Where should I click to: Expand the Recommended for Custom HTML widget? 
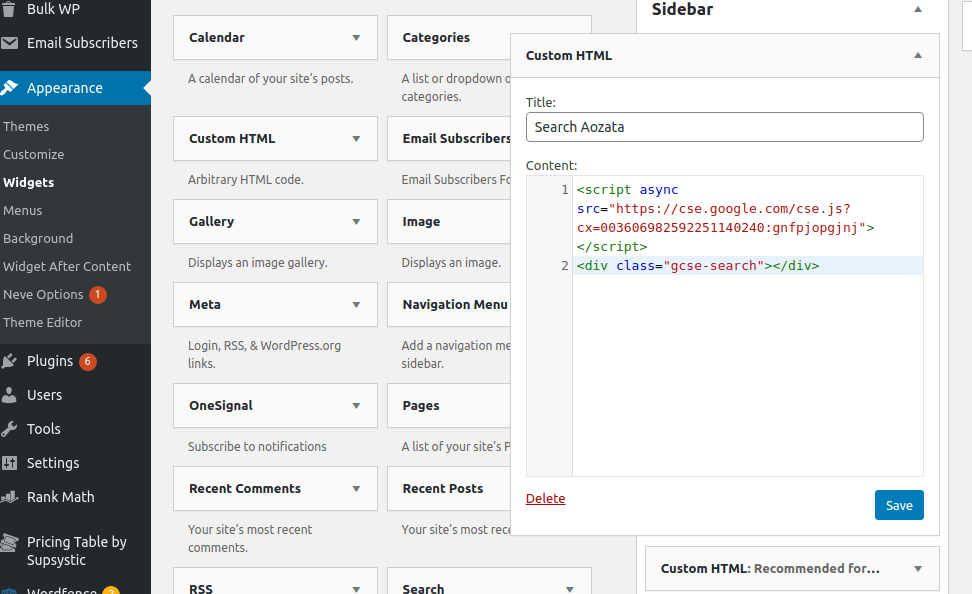click(917, 569)
